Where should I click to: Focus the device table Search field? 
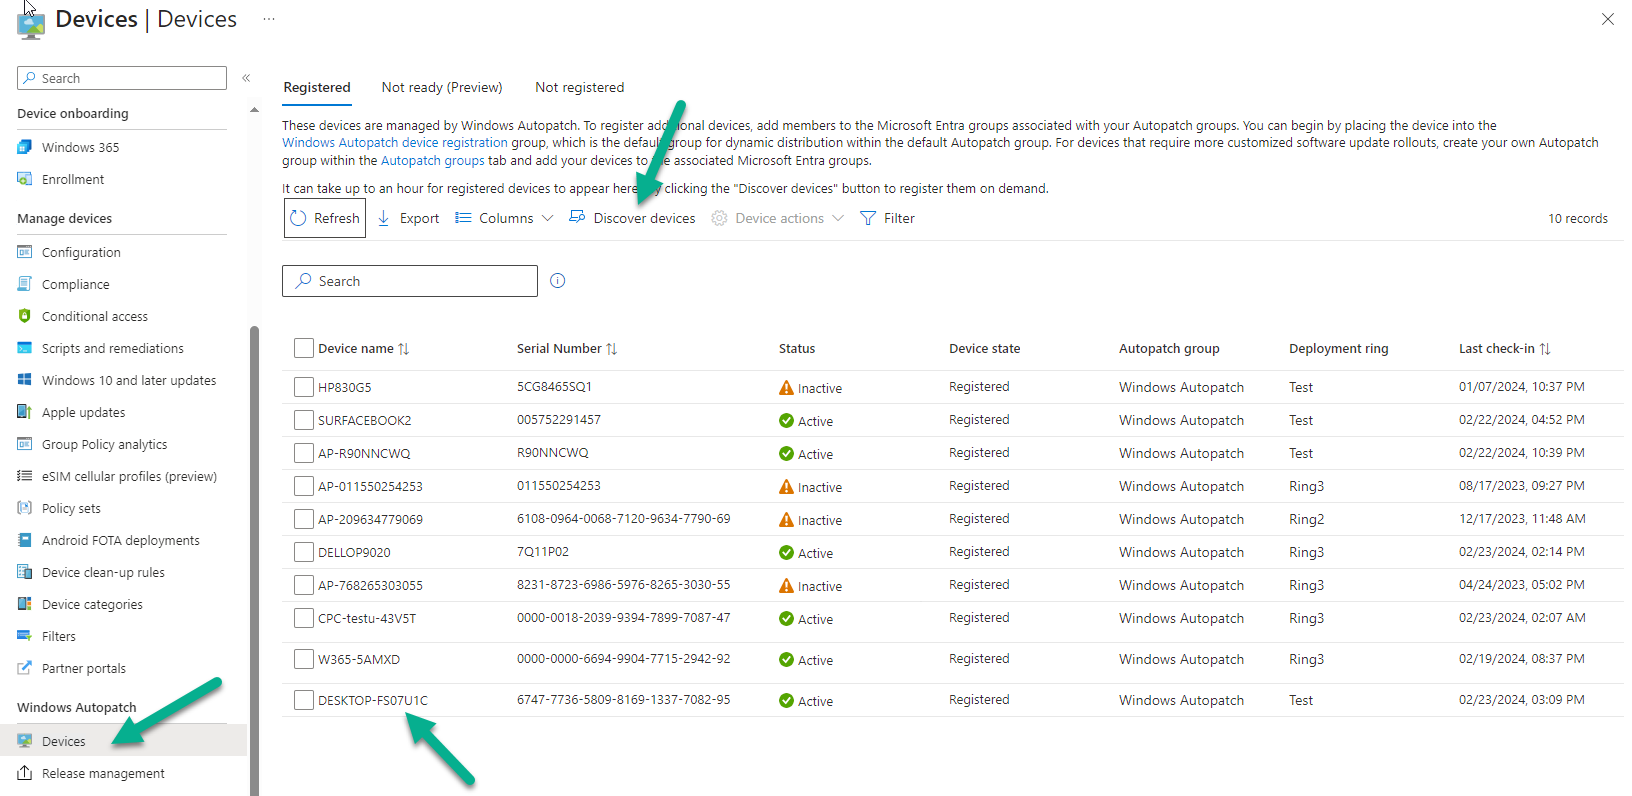click(410, 281)
